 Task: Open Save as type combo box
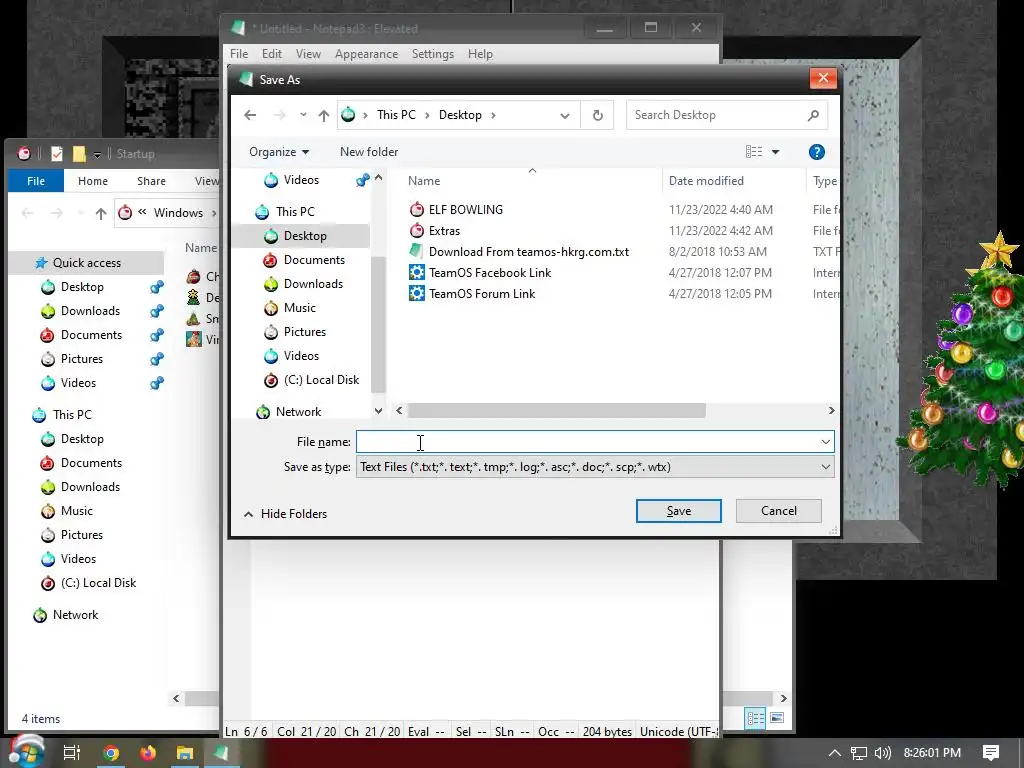(x=595, y=467)
